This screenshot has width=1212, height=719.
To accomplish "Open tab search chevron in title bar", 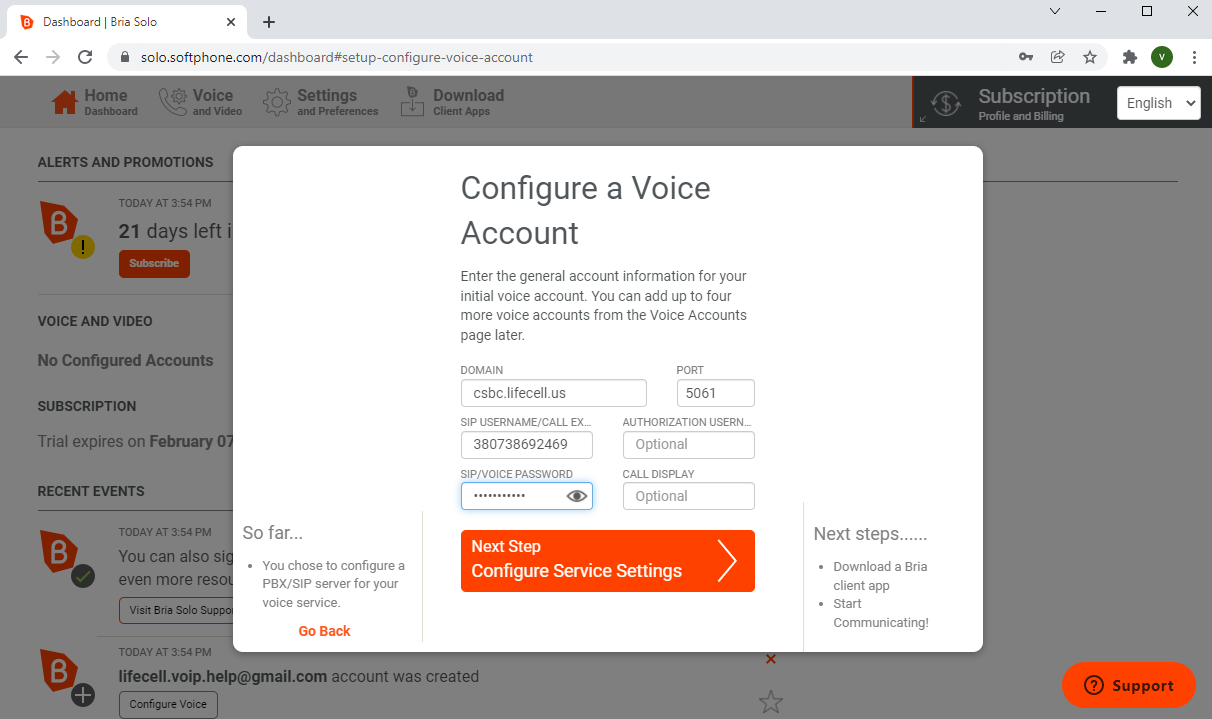I will (1055, 11).
